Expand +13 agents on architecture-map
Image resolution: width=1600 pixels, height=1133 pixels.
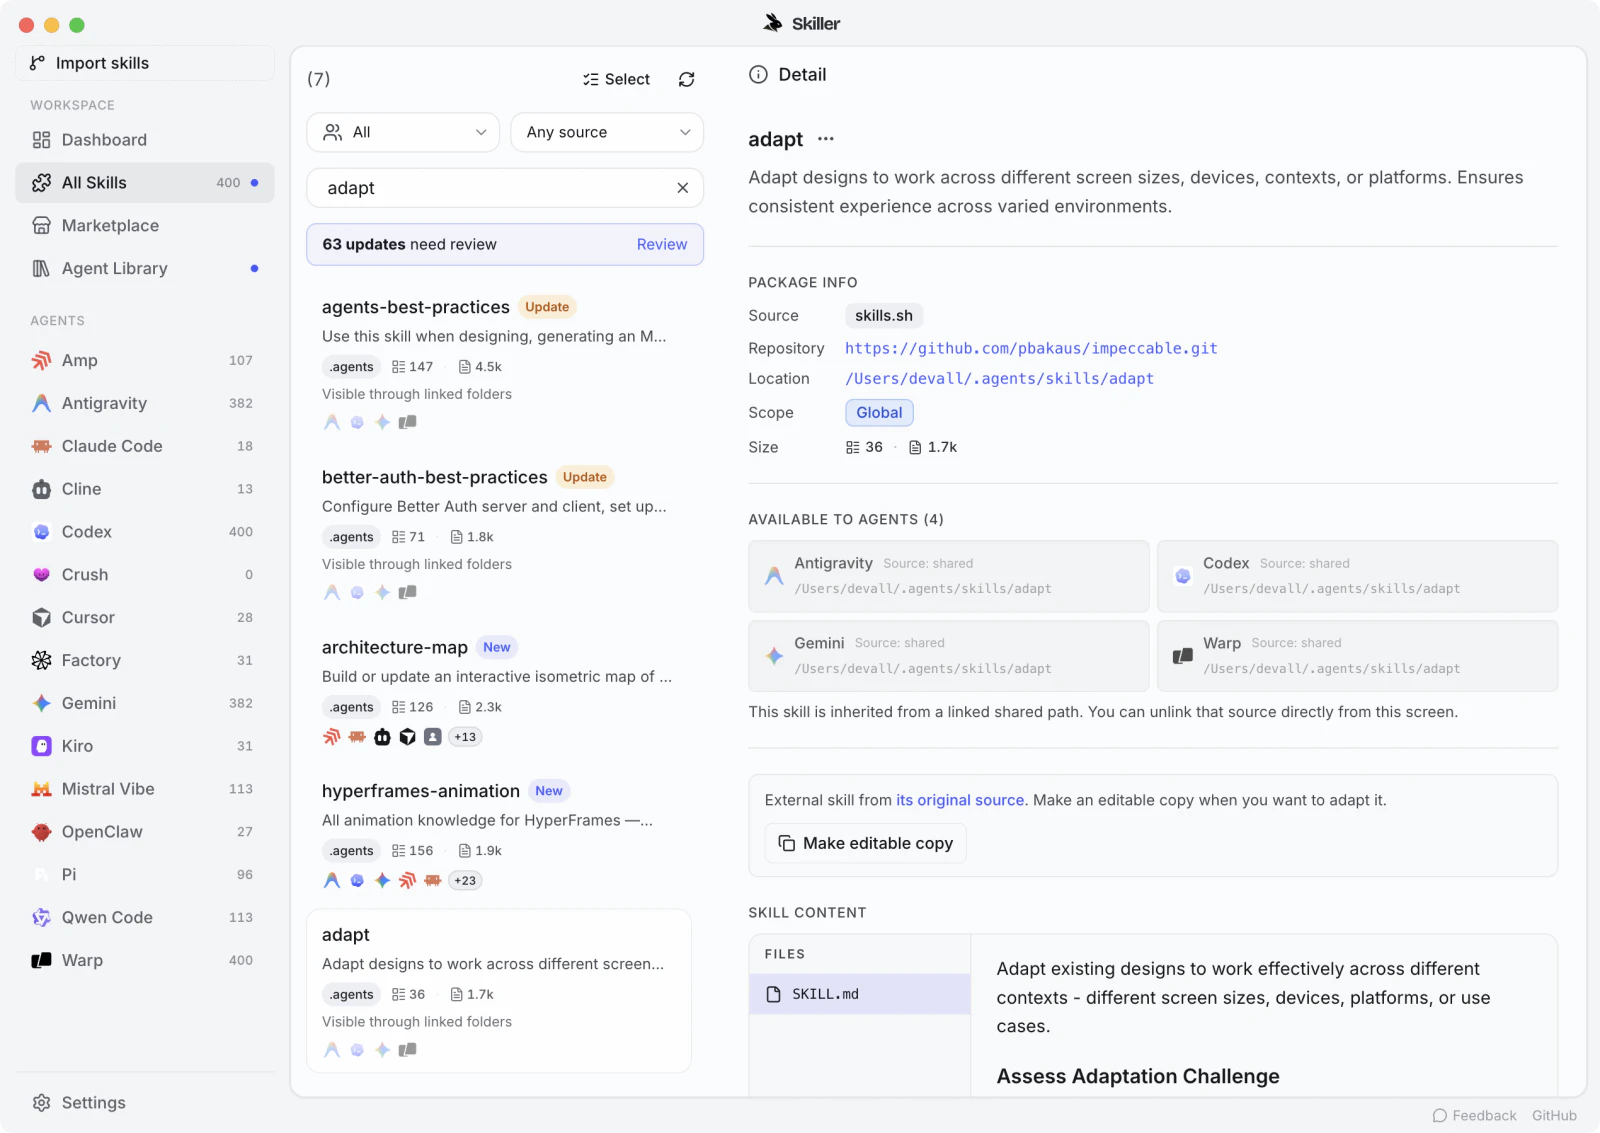click(x=465, y=737)
